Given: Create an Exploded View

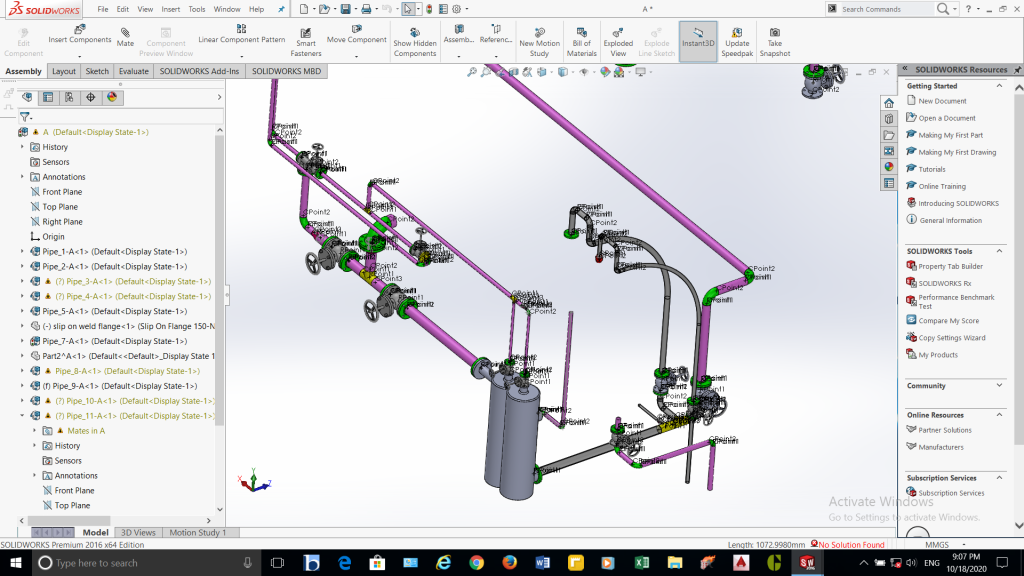Looking at the screenshot, I should point(618,32).
